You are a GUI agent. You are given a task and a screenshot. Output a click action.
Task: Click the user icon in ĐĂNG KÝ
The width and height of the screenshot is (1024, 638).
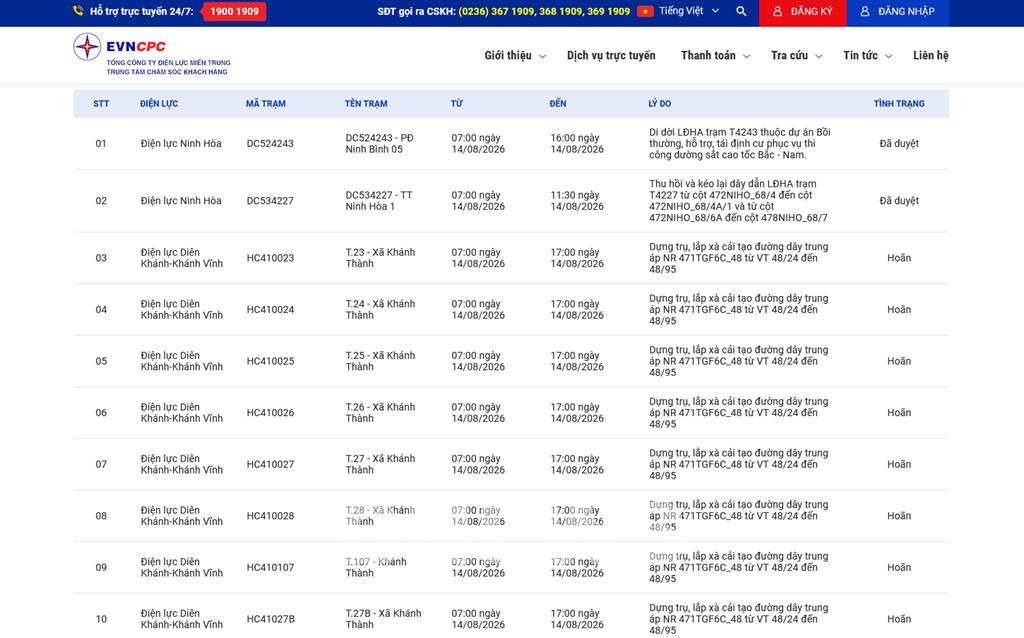coord(777,11)
